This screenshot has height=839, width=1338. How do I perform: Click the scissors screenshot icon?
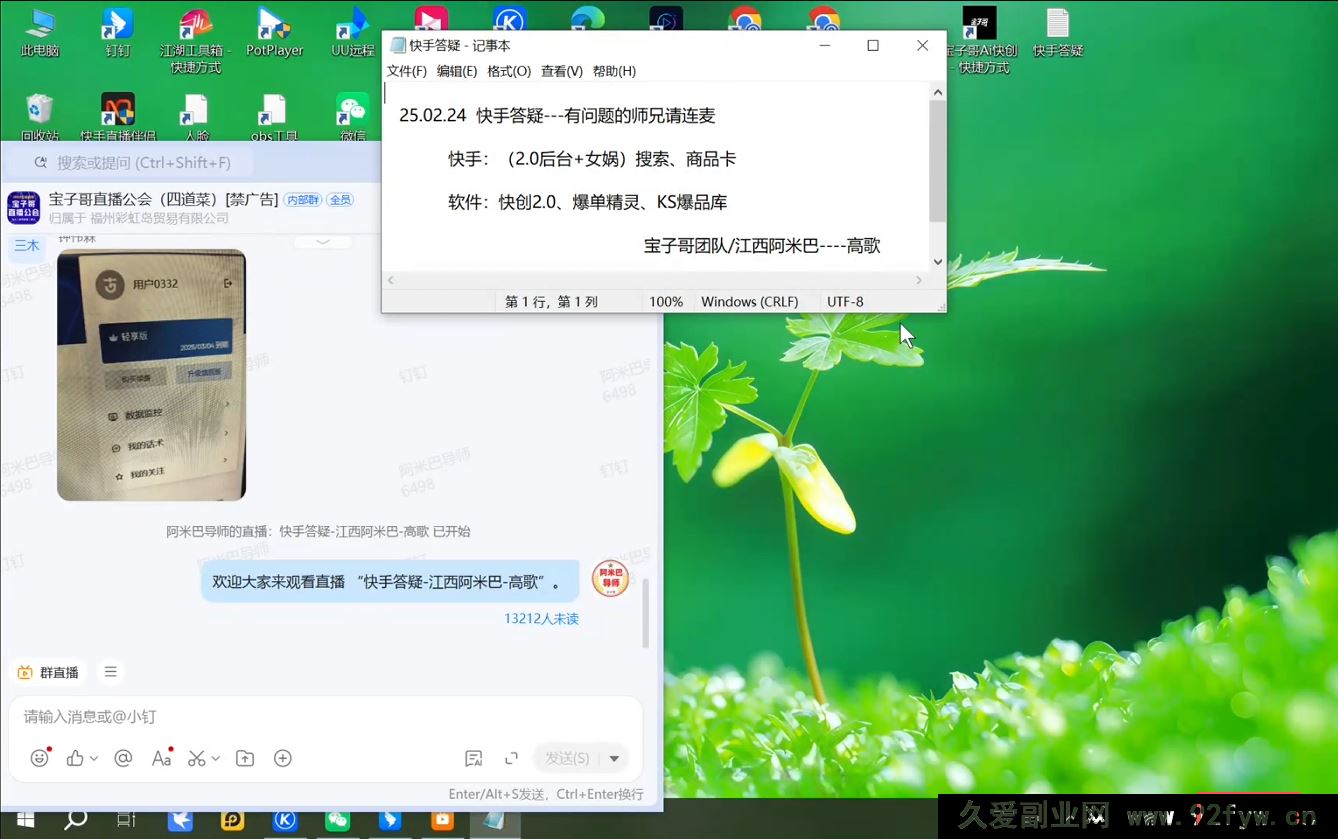point(198,758)
